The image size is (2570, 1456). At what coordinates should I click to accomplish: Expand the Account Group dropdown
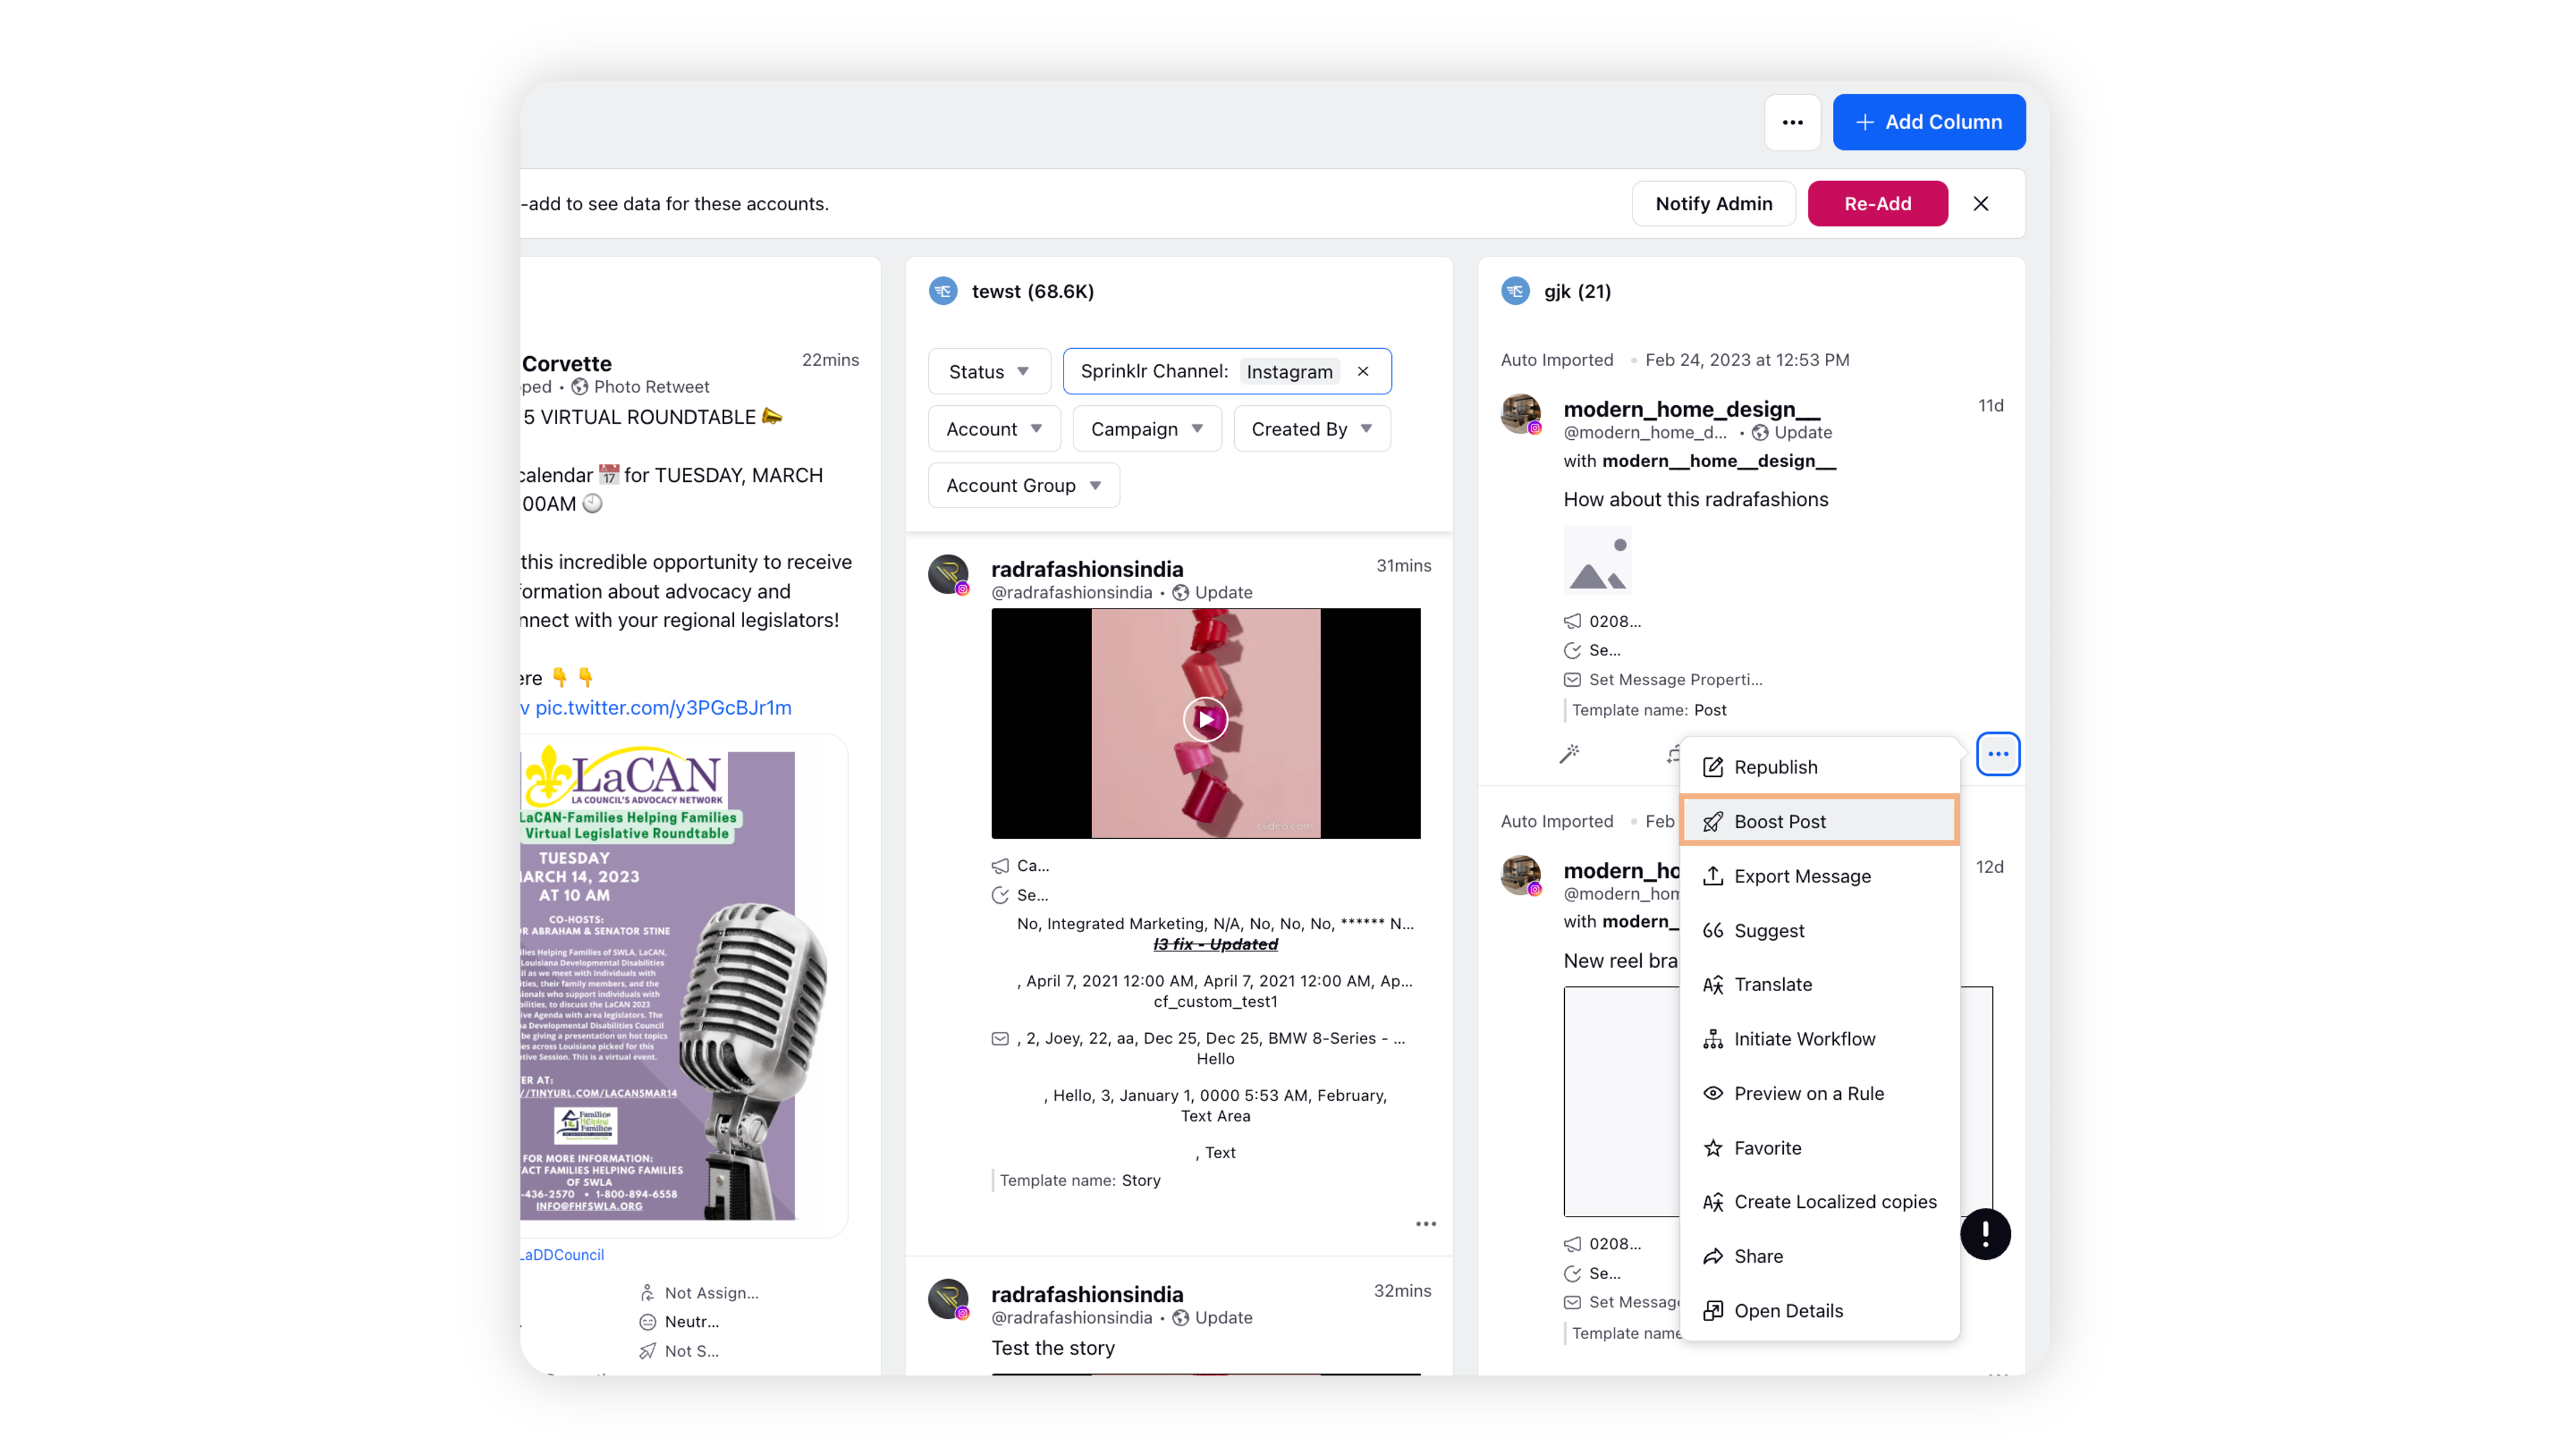[x=1023, y=485]
